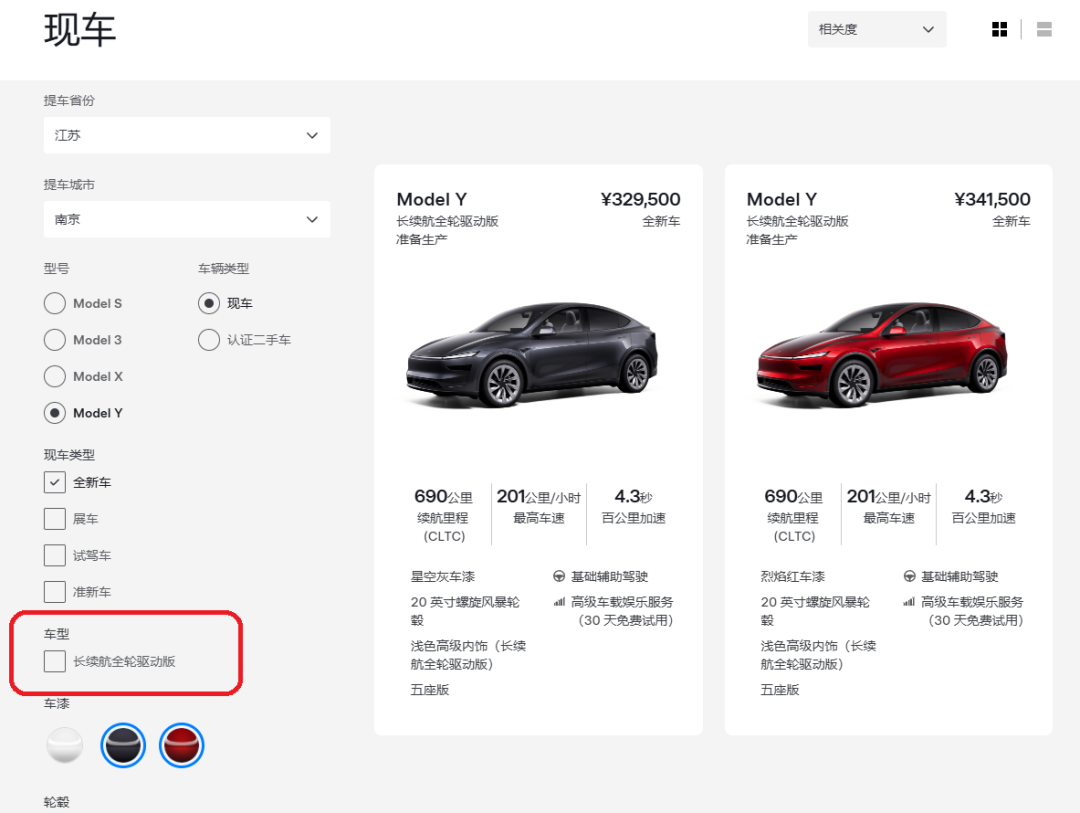Click 五座版 on the grey car card
The width and height of the screenshot is (1080, 813).
point(430,690)
